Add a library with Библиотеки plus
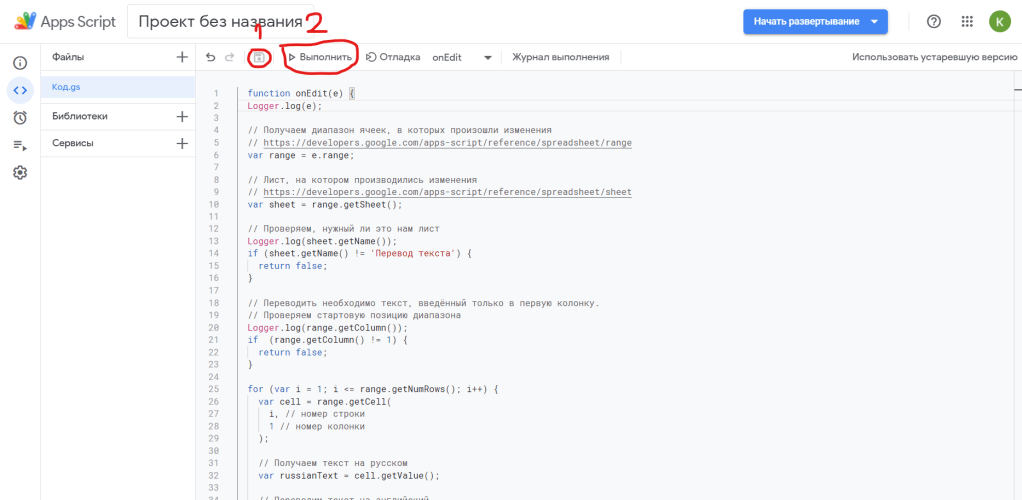1022x500 pixels. pyautogui.click(x=182, y=116)
